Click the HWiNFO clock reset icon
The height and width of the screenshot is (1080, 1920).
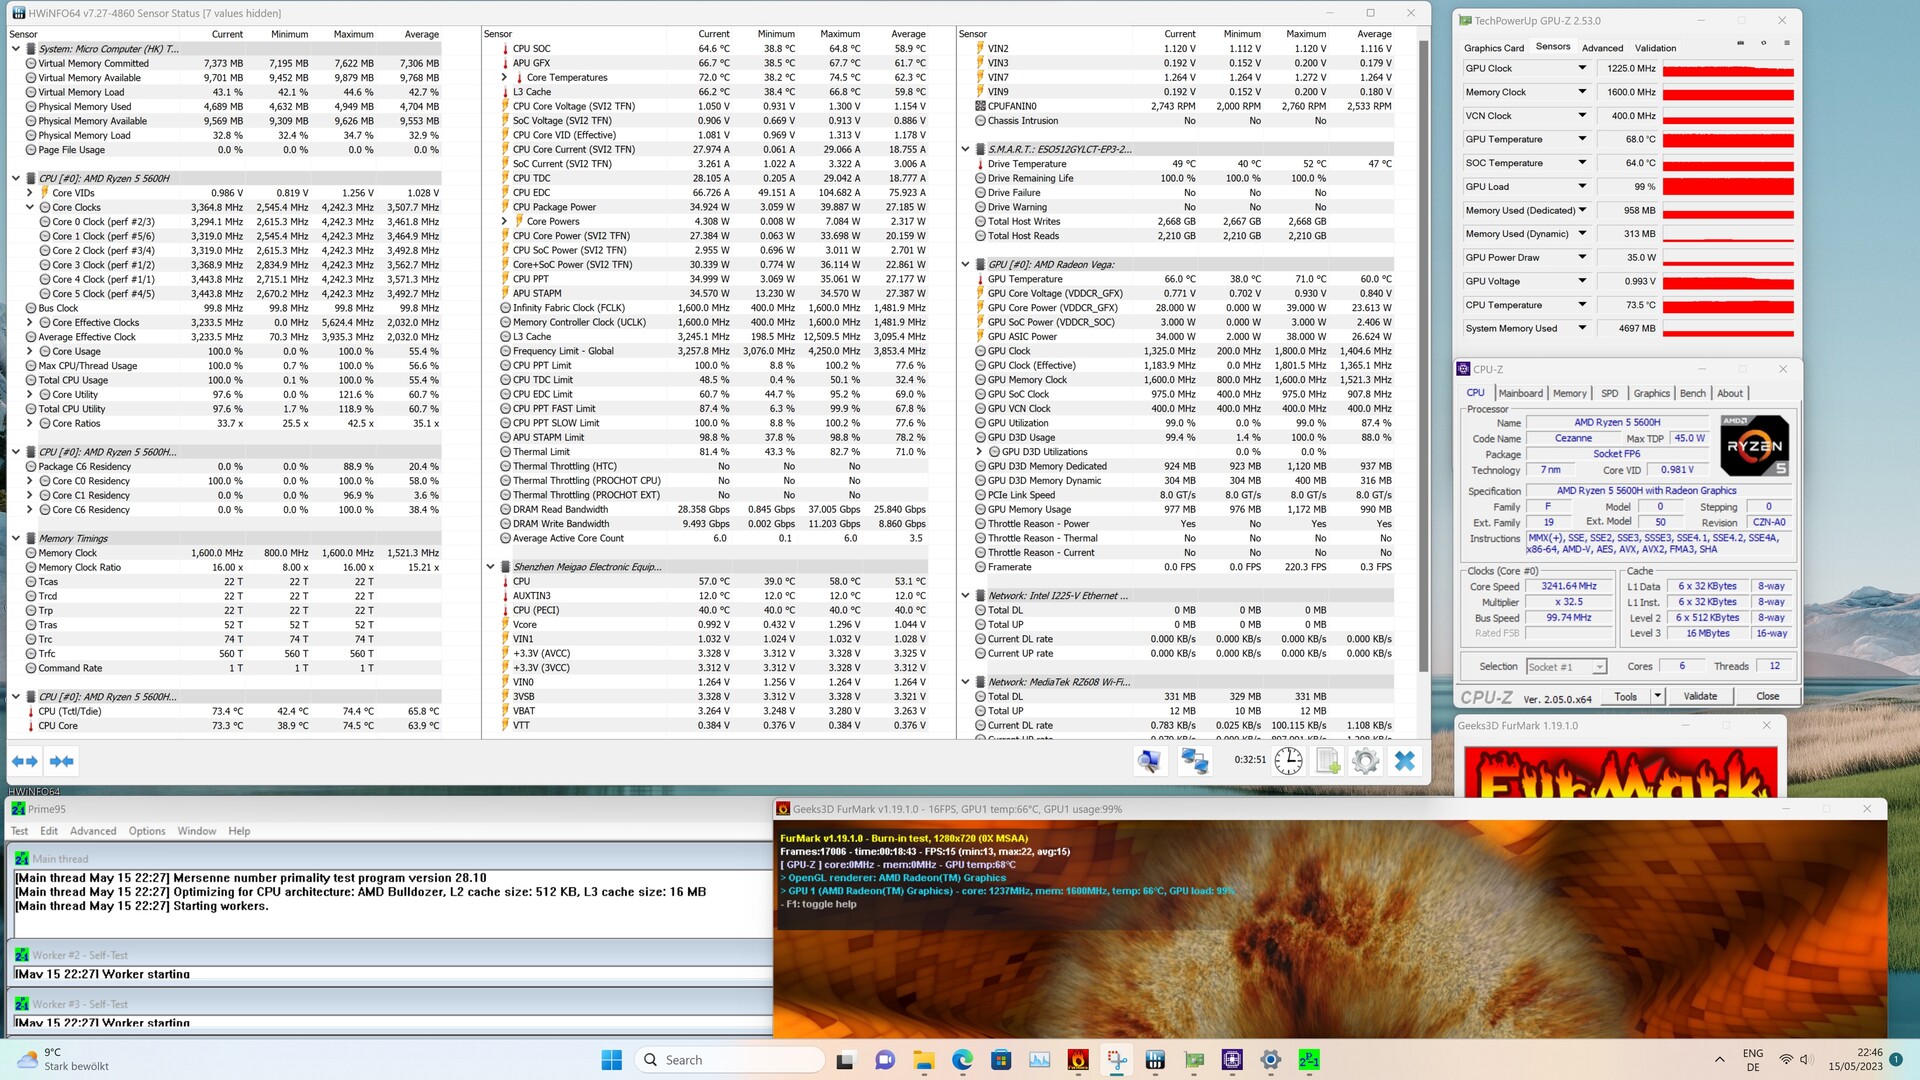[x=1288, y=761]
